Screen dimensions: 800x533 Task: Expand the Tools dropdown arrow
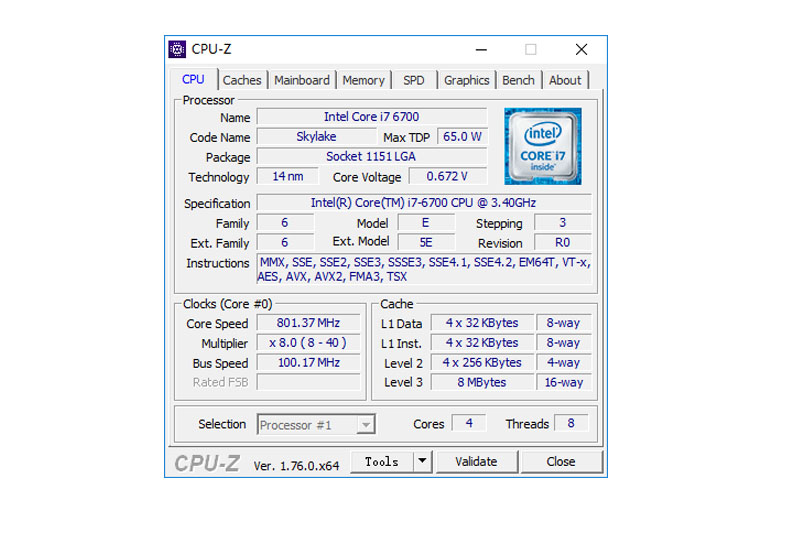pos(422,462)
